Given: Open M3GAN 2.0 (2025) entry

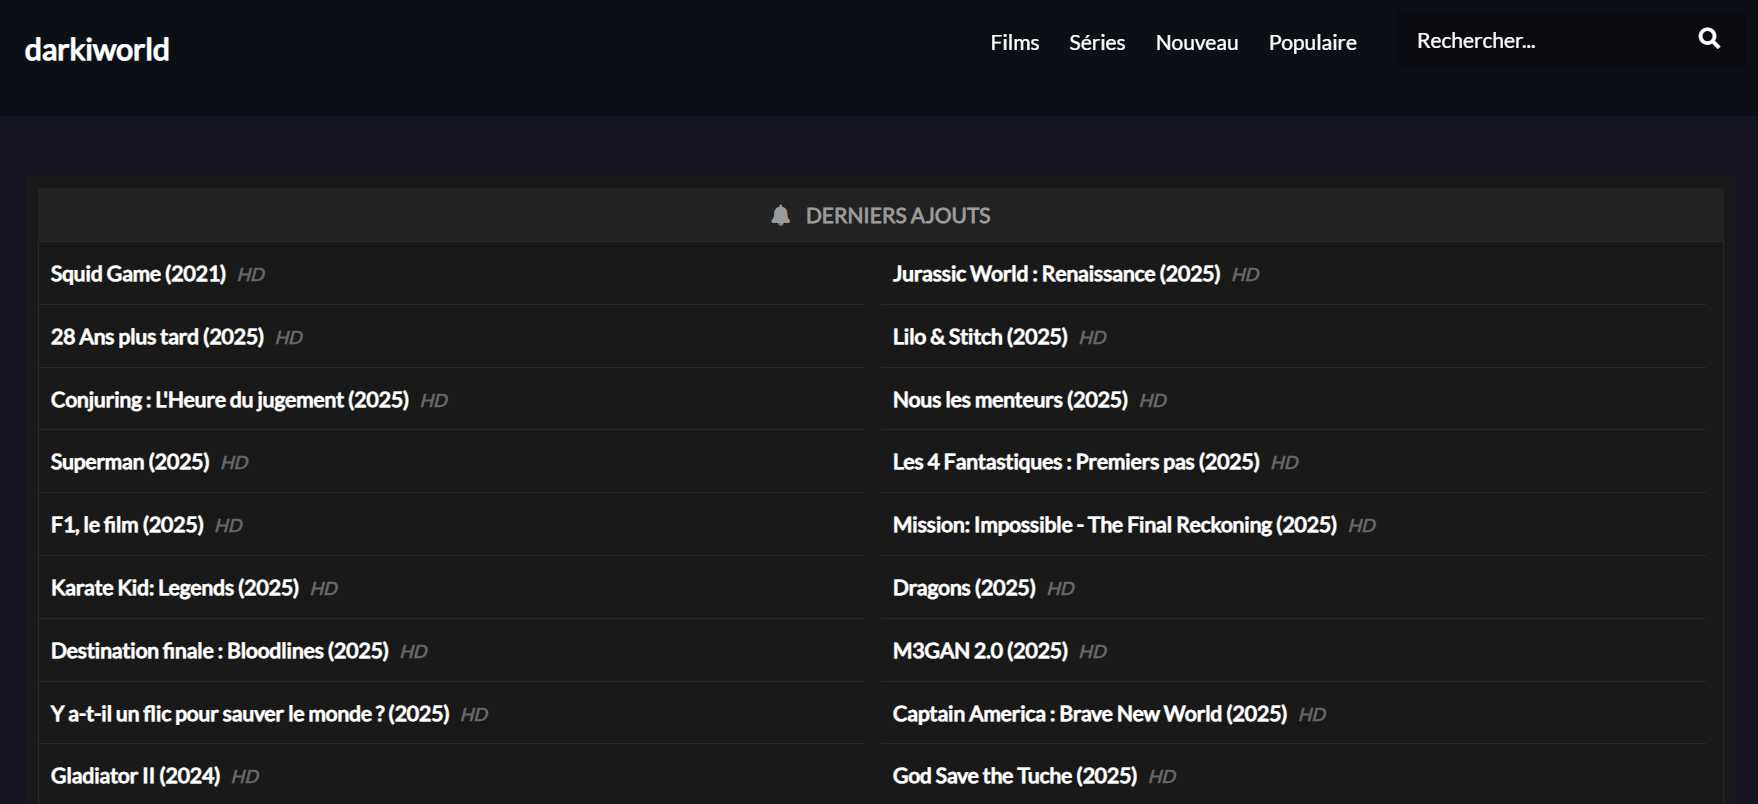Looking at the screenshot, I should [980, 651].
